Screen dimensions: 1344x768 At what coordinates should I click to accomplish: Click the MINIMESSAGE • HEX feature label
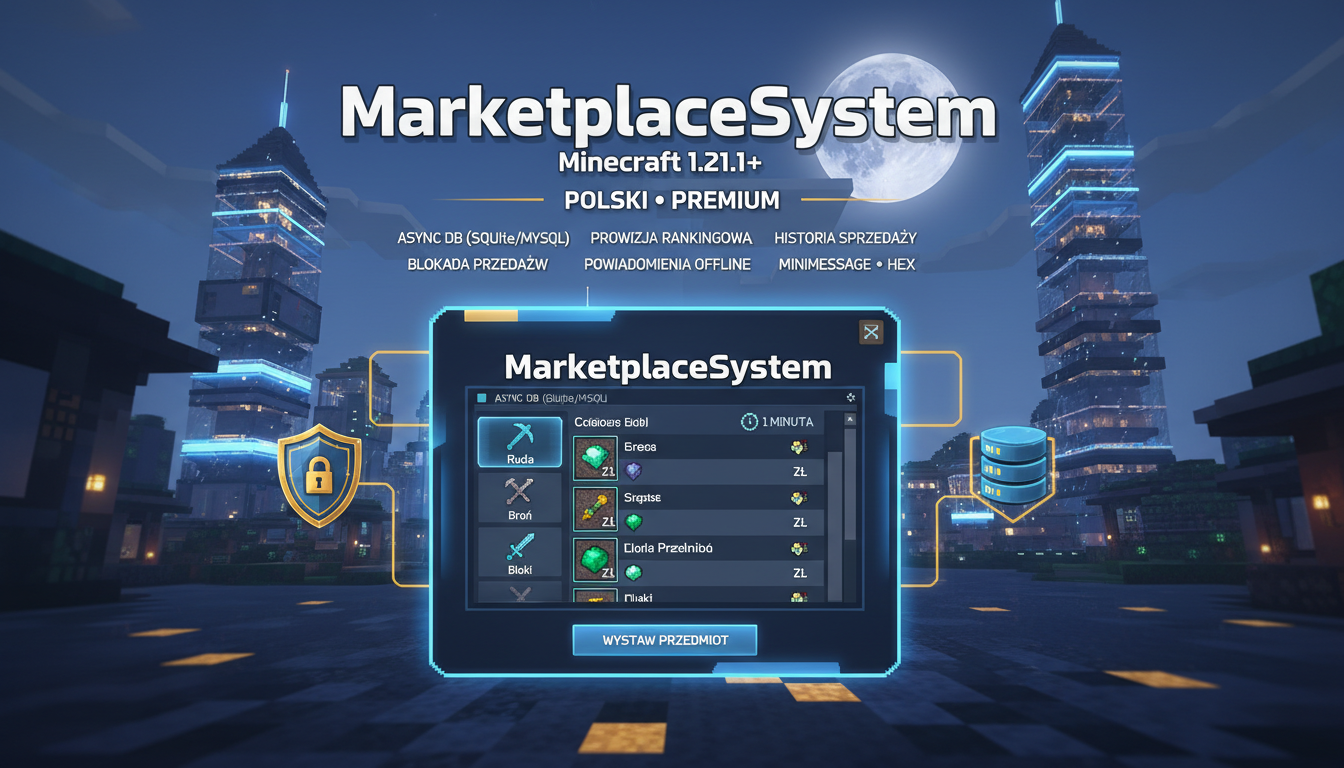tap(847, 265)
